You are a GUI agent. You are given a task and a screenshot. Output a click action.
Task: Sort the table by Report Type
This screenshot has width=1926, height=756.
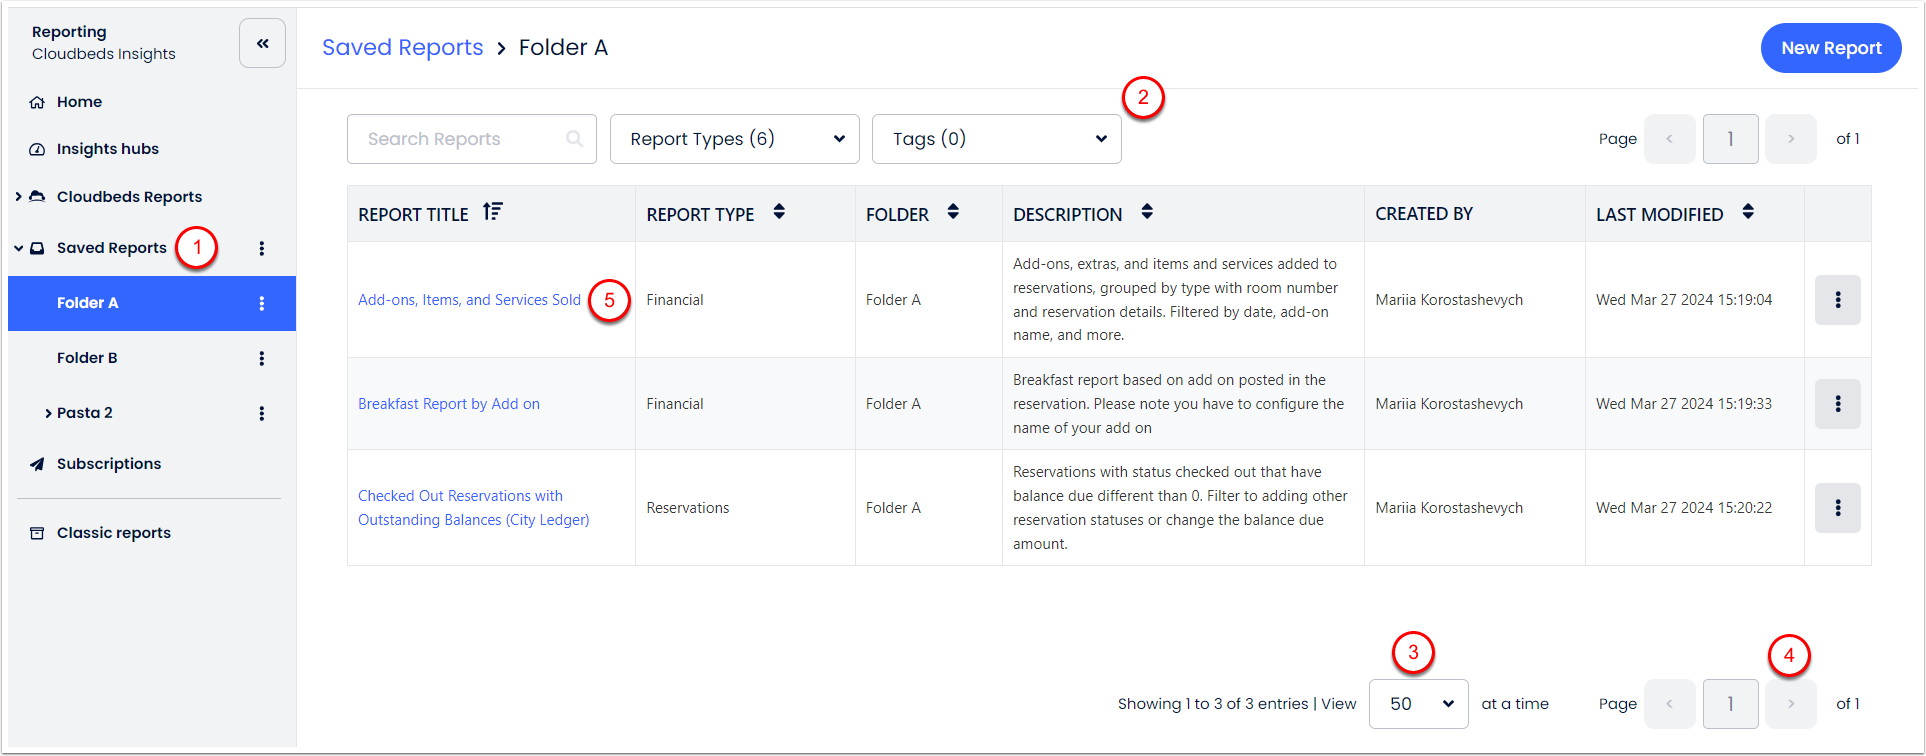(779, 212)
